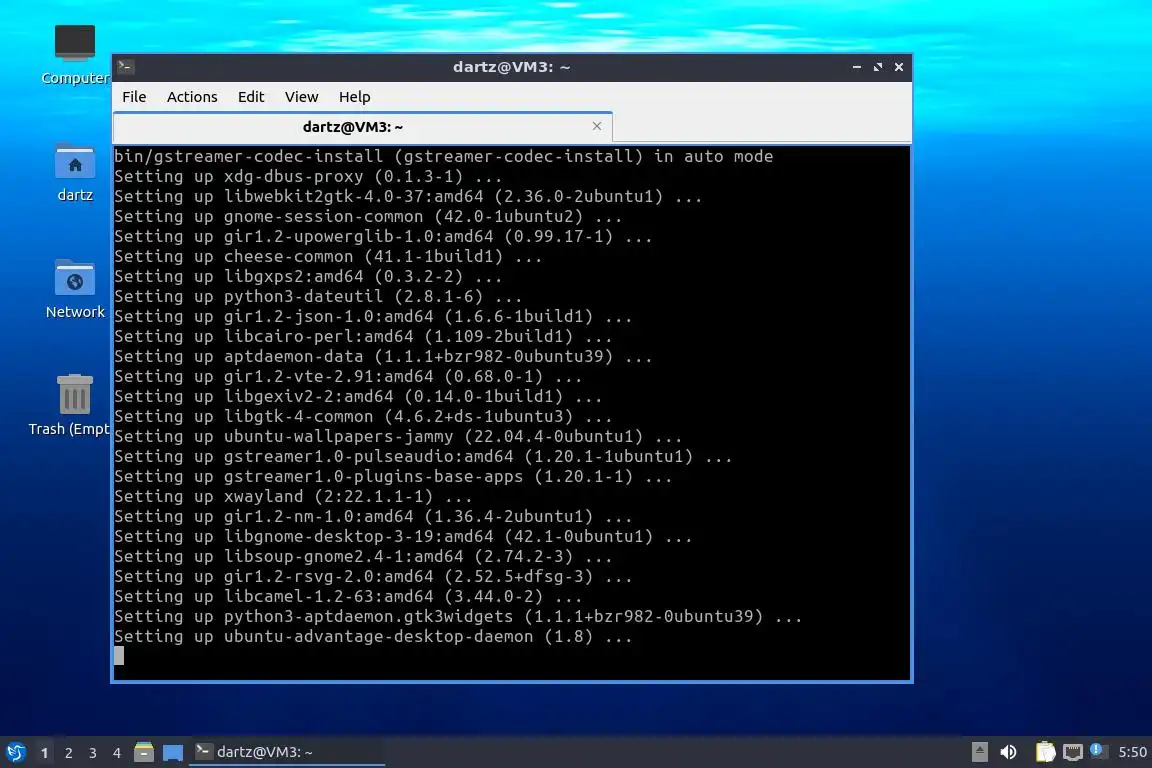
Task: Open the clipboard manager tray icon
Action: [1045, 752]
